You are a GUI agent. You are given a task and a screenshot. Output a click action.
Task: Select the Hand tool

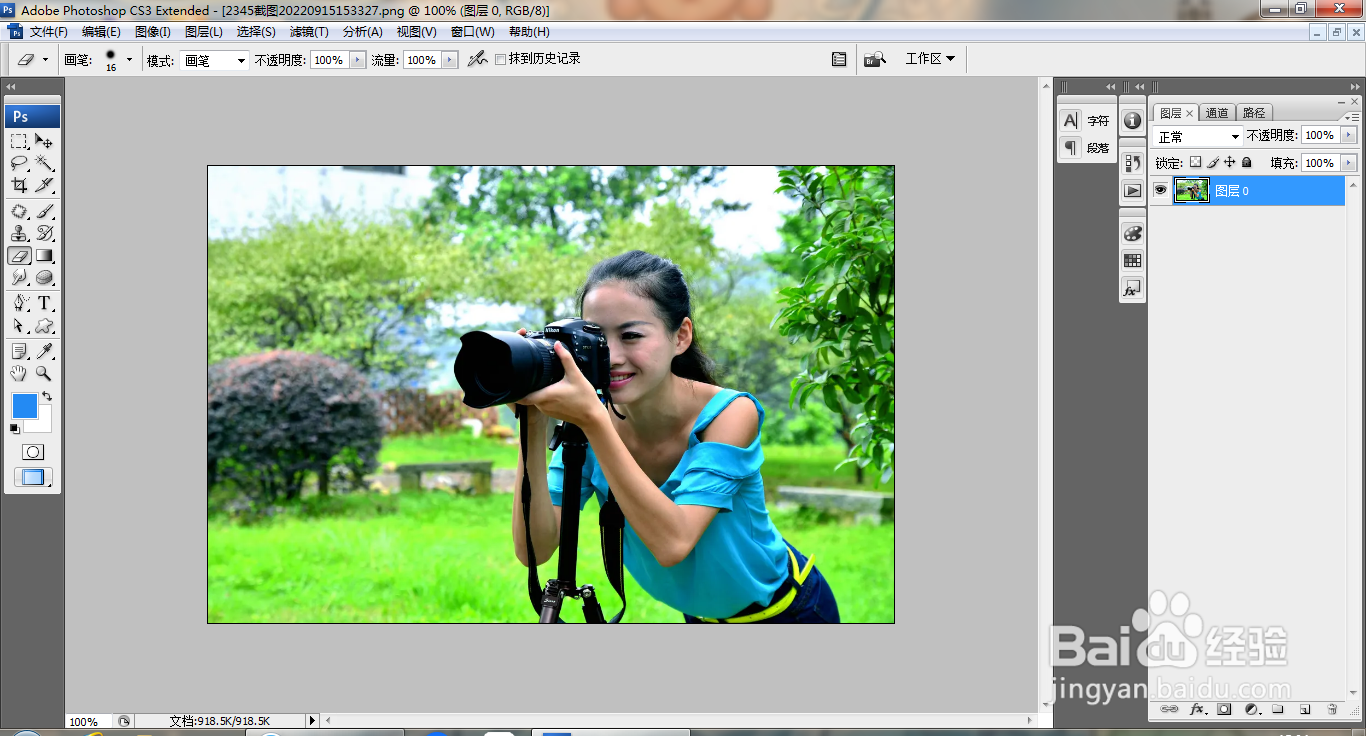[x=20, y=373]
